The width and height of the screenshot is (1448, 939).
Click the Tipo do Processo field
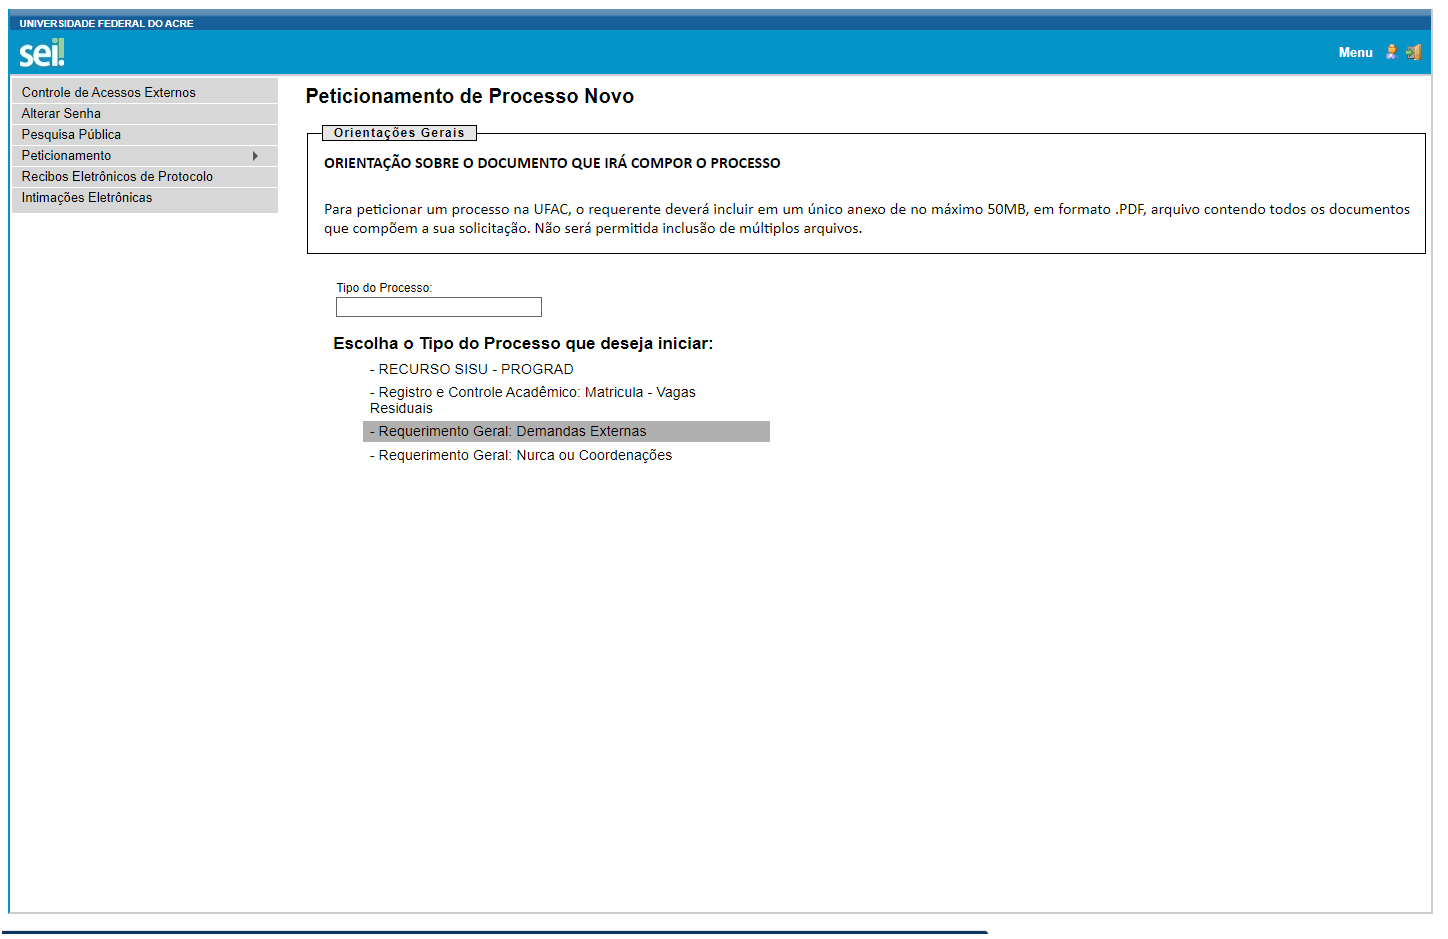(x=438, y=307)
